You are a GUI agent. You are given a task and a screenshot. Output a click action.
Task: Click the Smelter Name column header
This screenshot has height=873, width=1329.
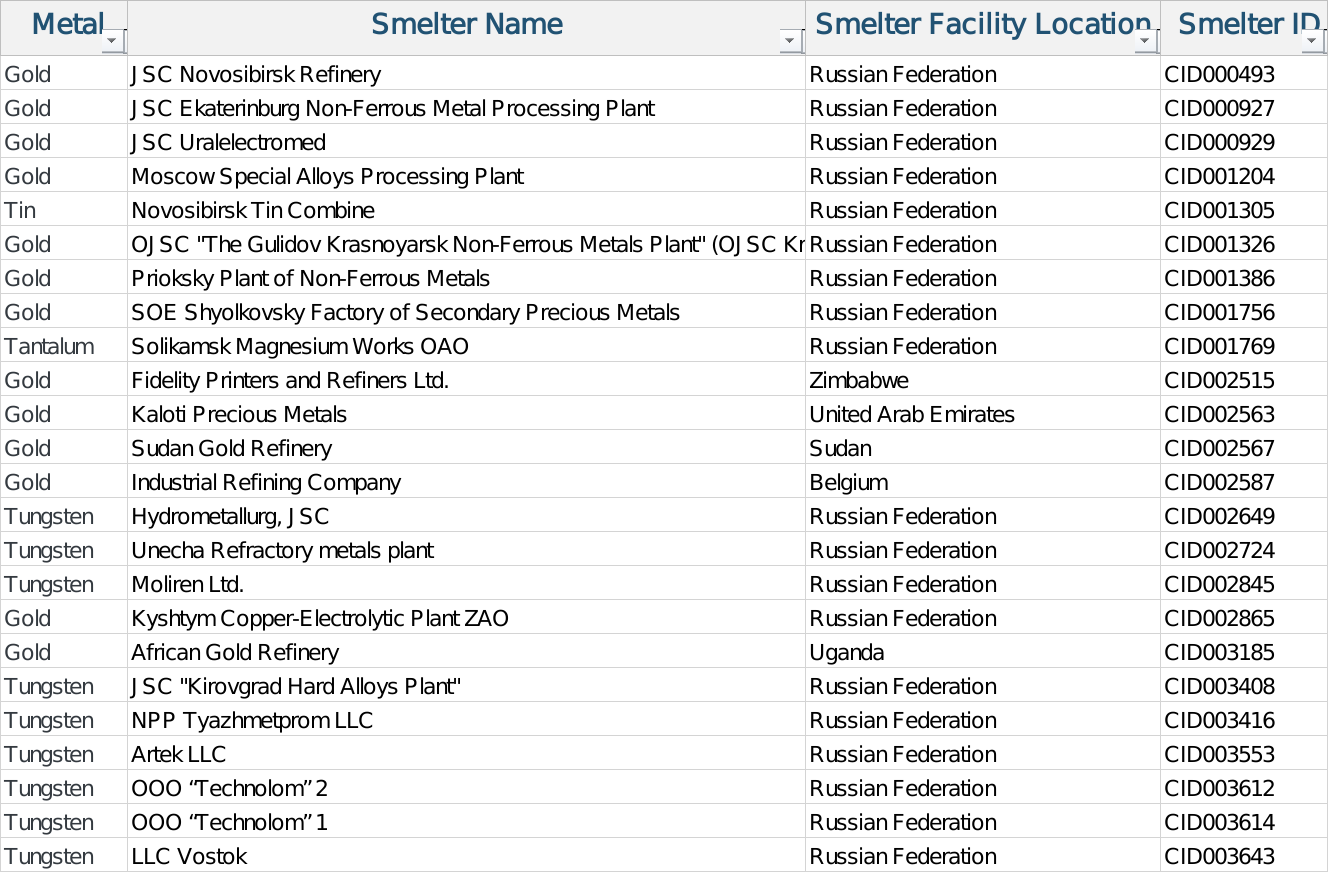point(466,25)
